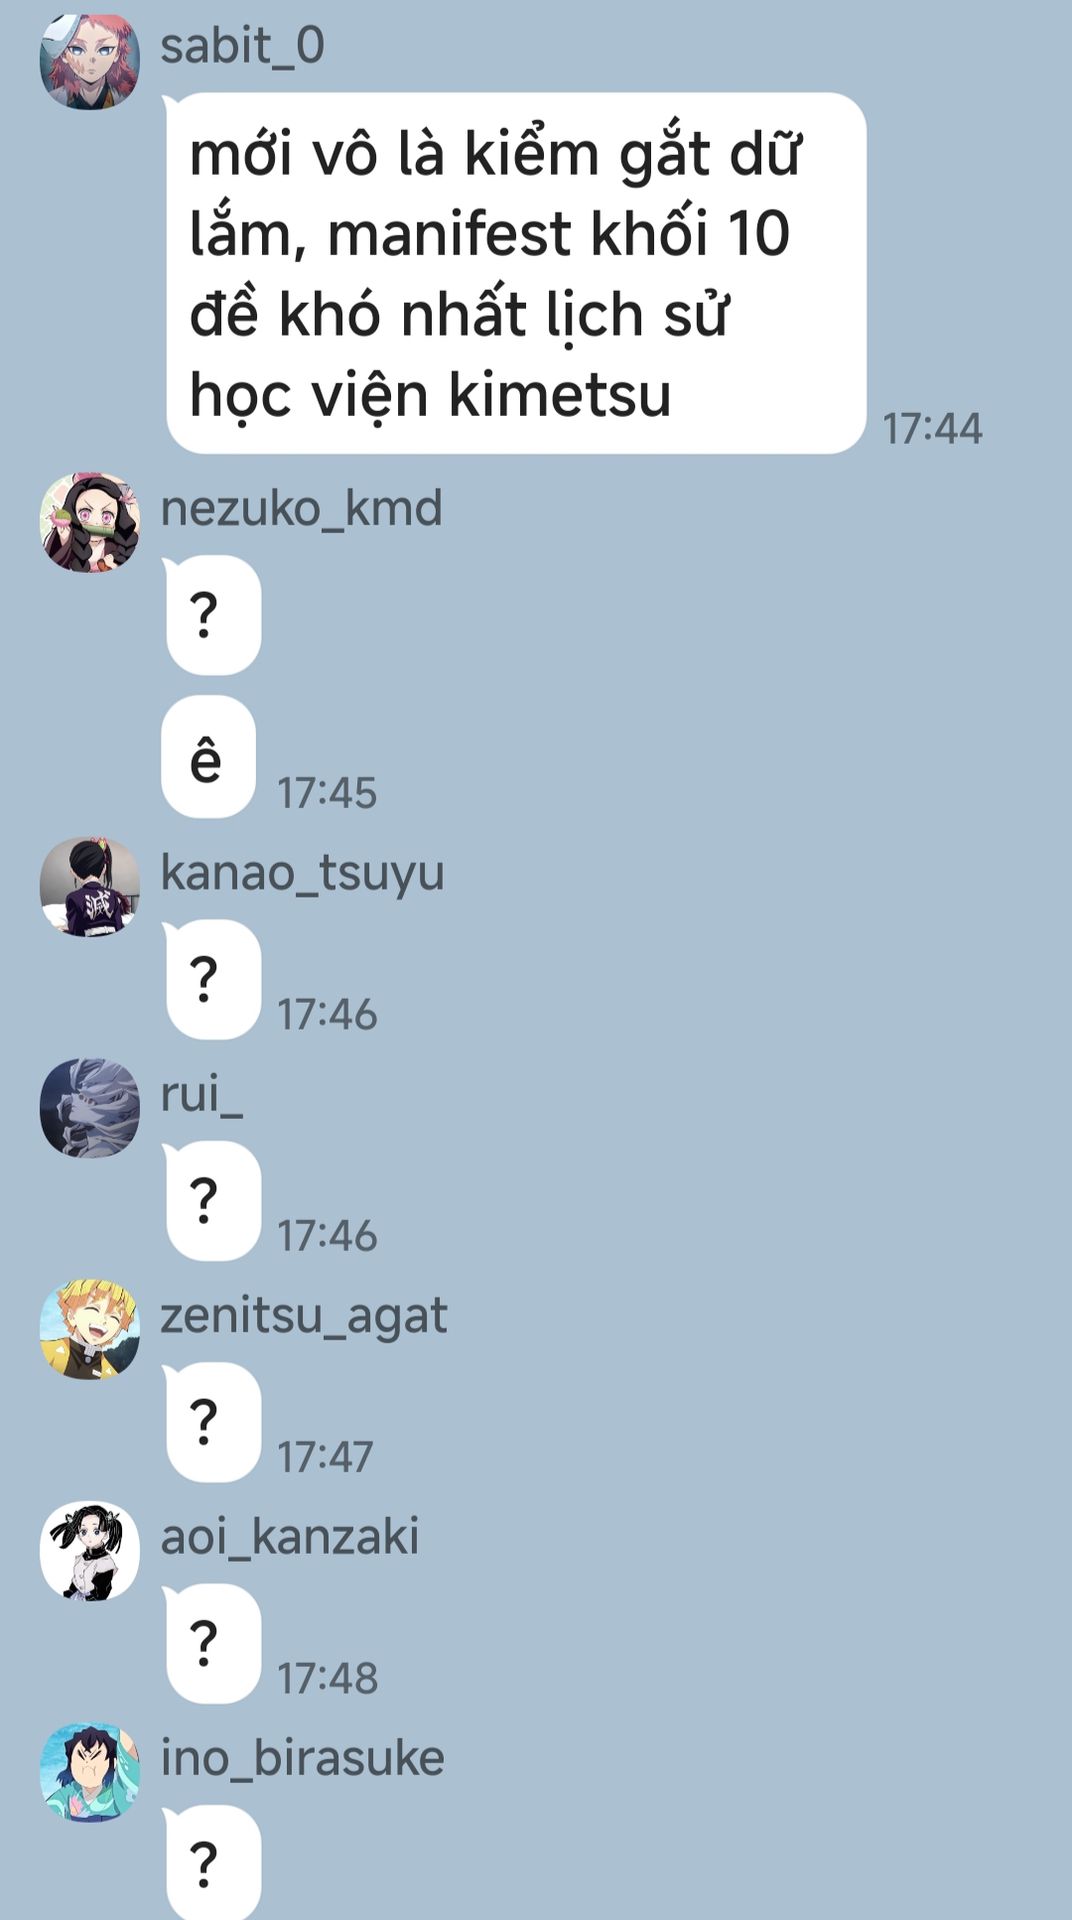The image size is (1072, 1920).
Task: Select kanao_tsuyu's "?" message bubble
Action: point(212,979)
